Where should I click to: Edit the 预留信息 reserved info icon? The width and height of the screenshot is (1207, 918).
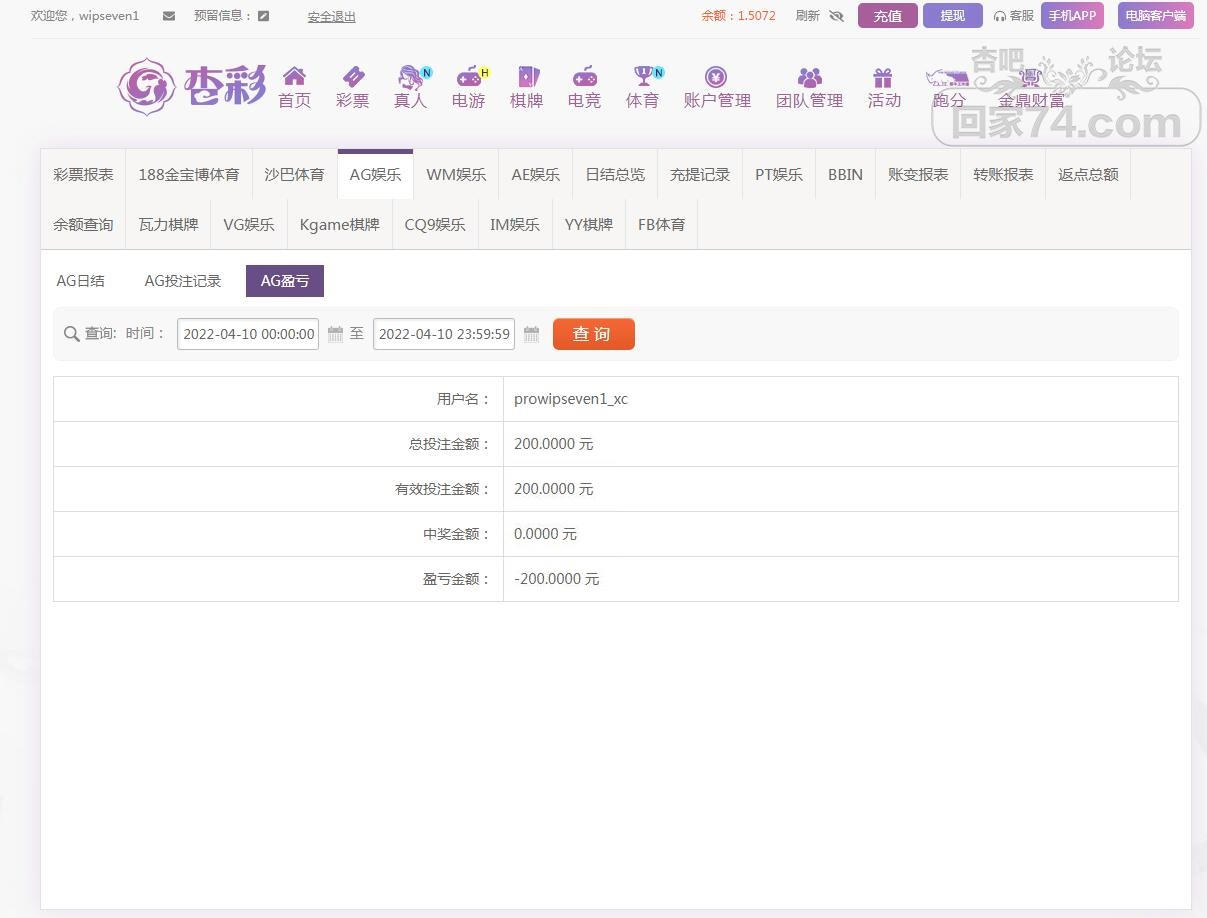pos(263,16)
